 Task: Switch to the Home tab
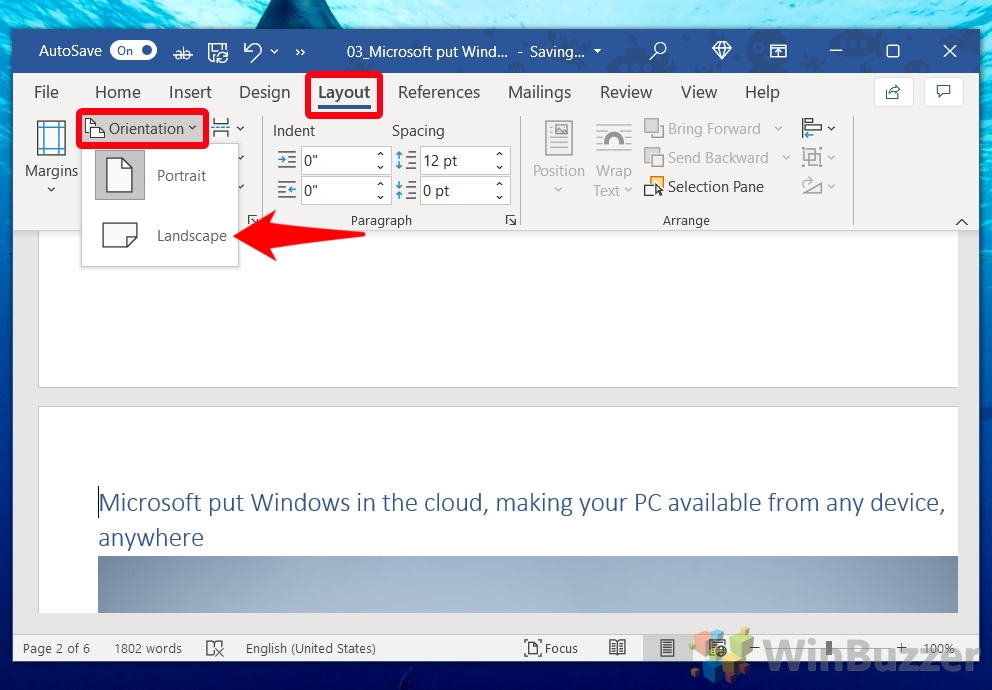pos(118,92)
